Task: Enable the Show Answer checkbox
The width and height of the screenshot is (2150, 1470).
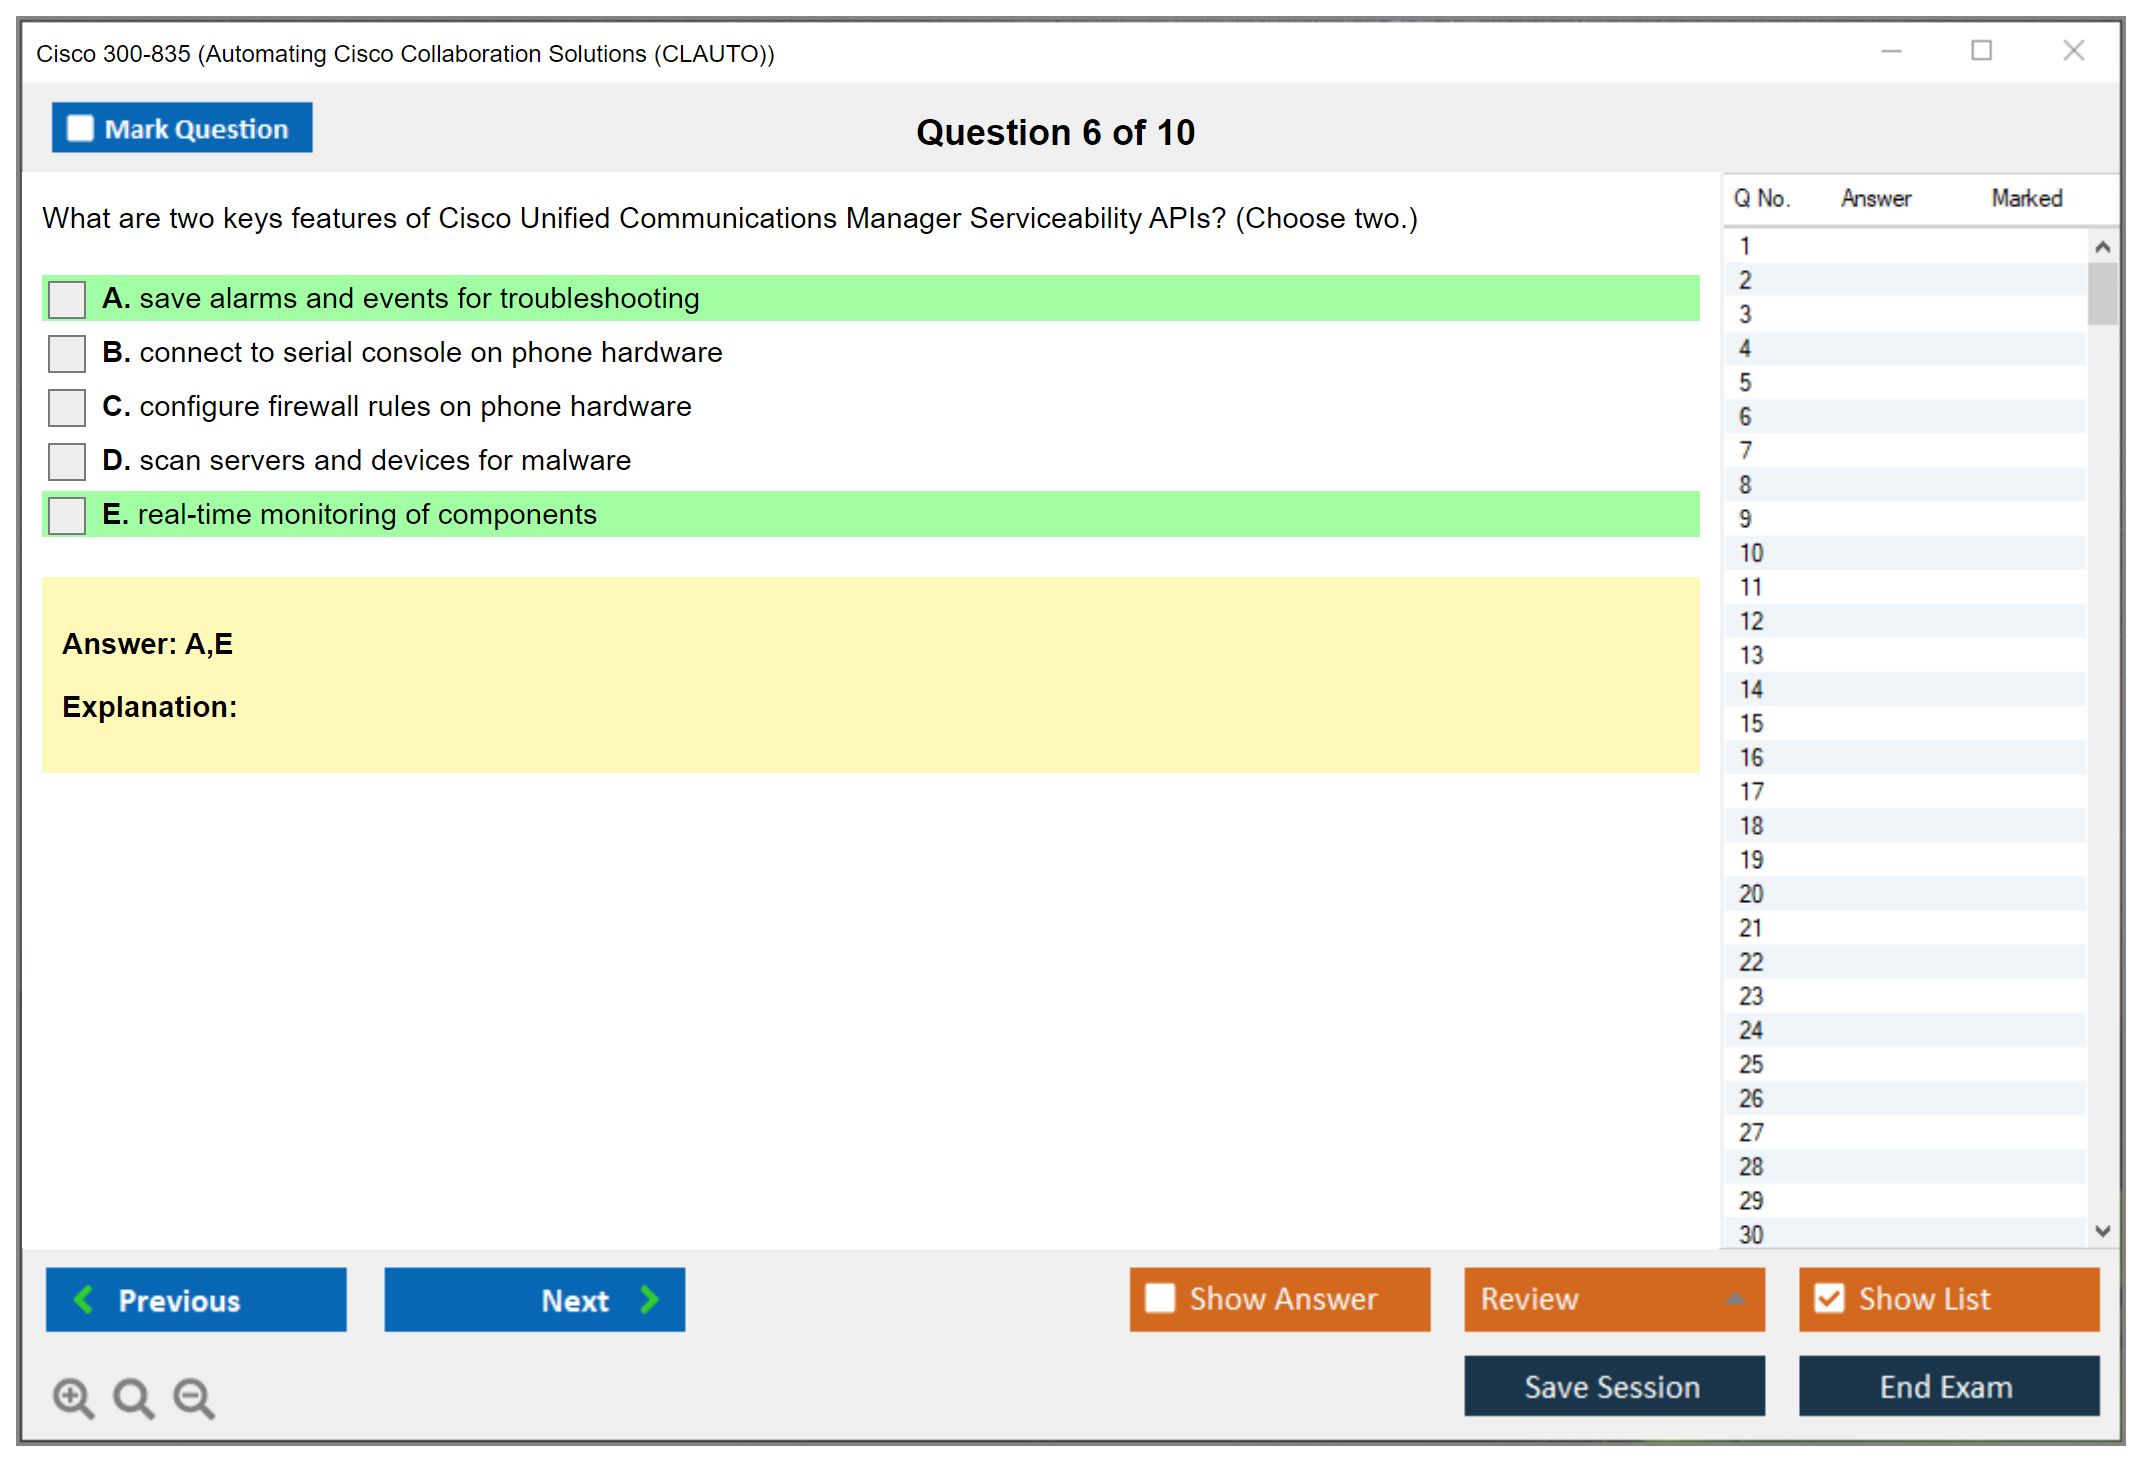Action: click(1160, 1298)
